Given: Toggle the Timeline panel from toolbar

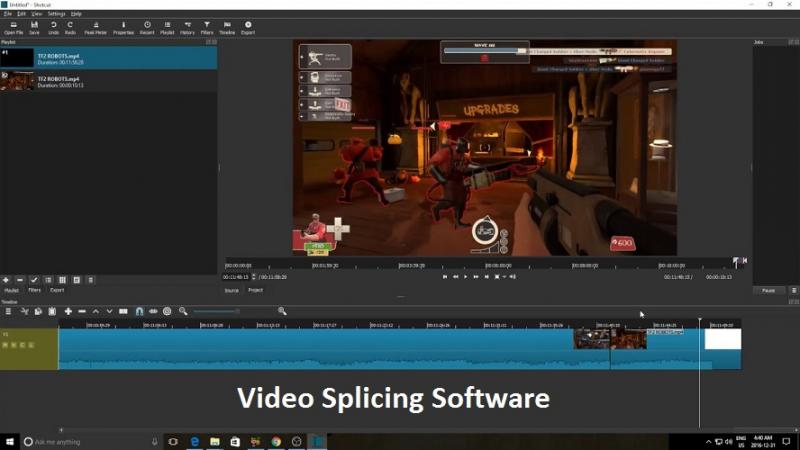Looking at the screenshot, I should pos(227,28).
